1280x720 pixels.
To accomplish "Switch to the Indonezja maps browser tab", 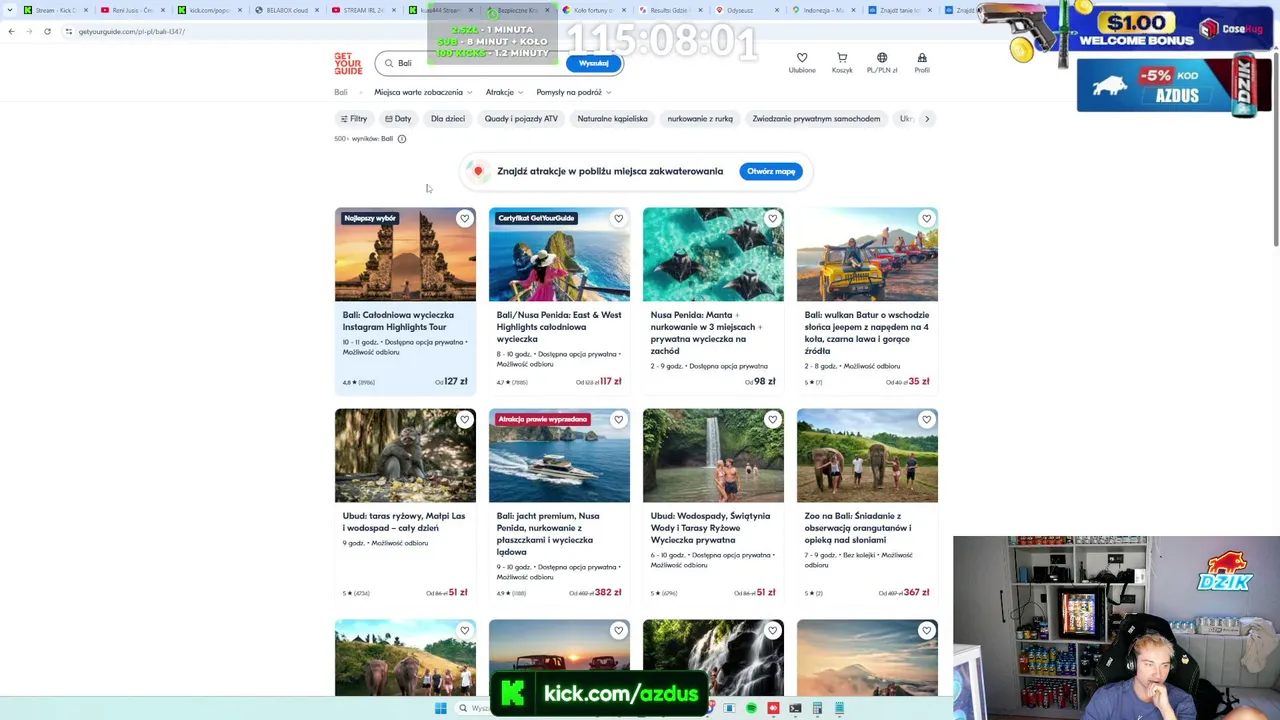I will coord(825,10).
